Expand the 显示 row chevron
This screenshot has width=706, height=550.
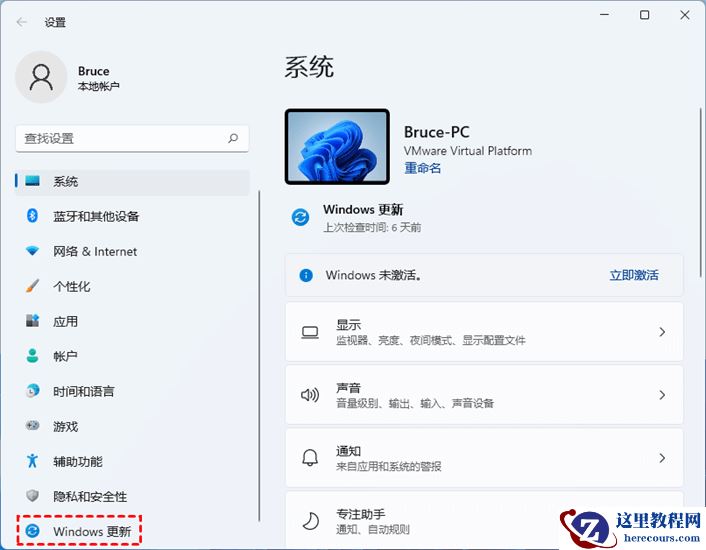[662, 332]
